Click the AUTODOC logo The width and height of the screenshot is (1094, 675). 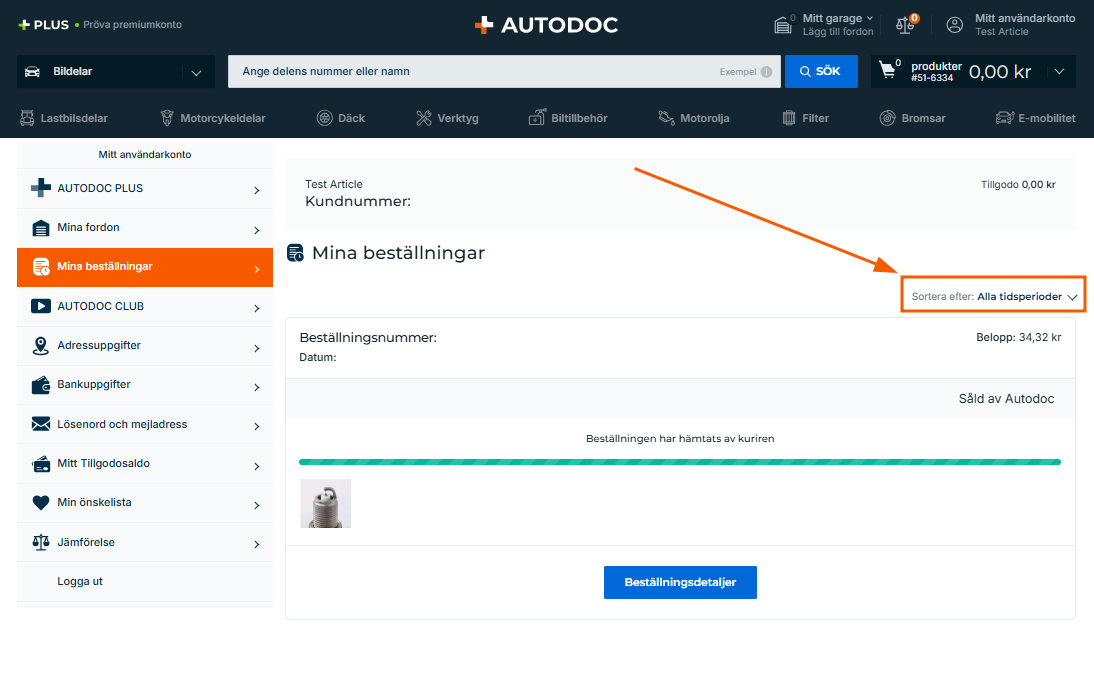(546, 25)
